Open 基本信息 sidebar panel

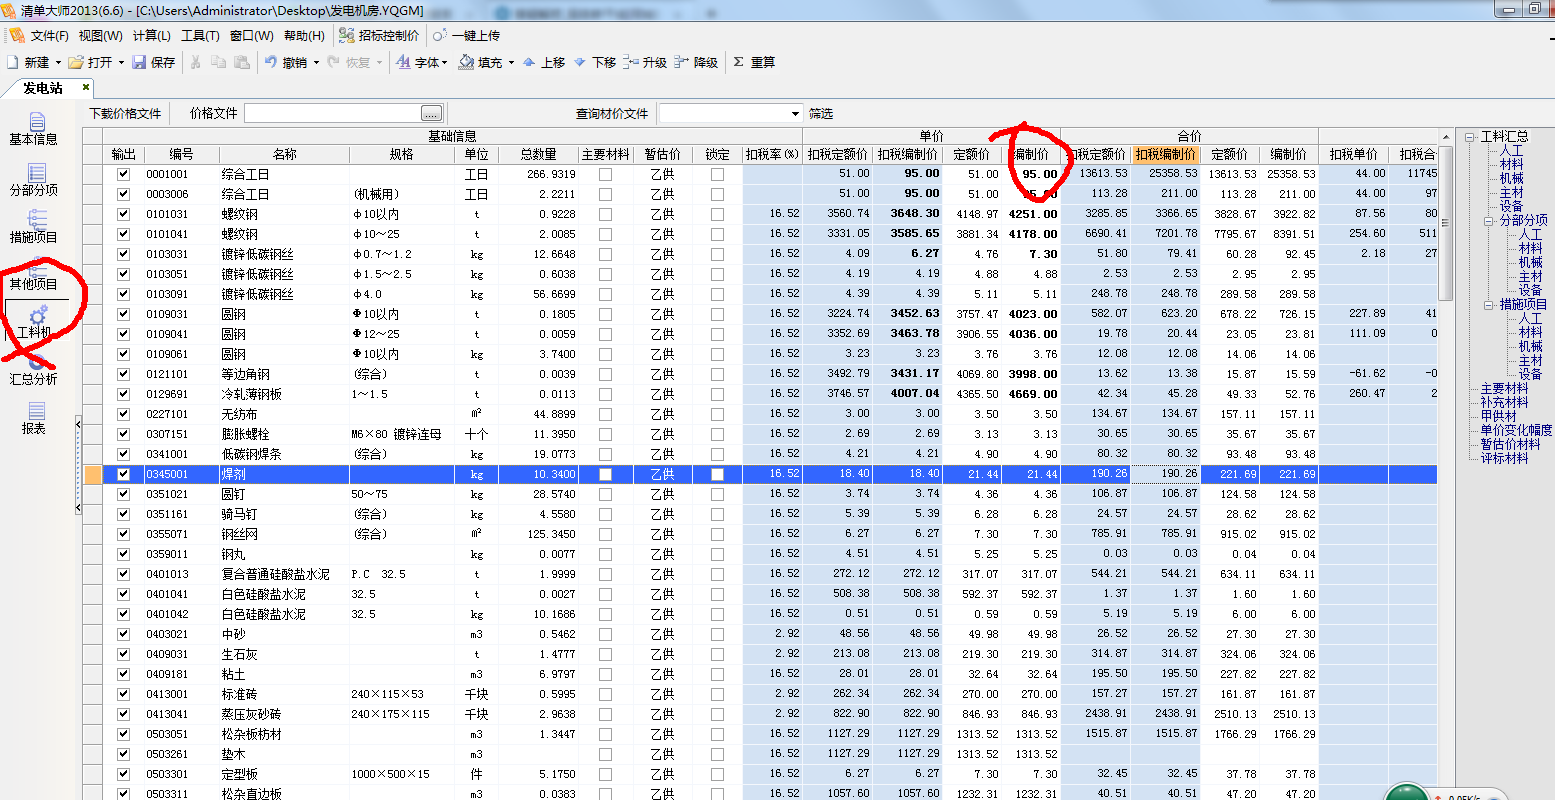pos(34,130)
